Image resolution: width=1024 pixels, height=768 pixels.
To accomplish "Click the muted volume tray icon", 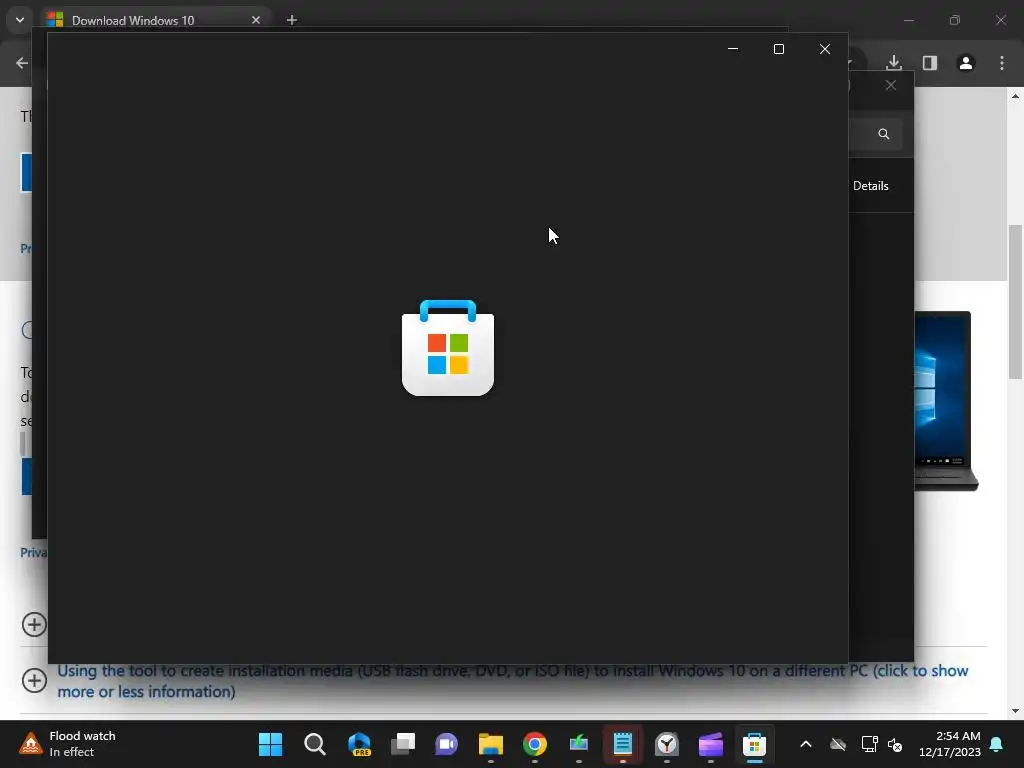I will tap(895, 744).
